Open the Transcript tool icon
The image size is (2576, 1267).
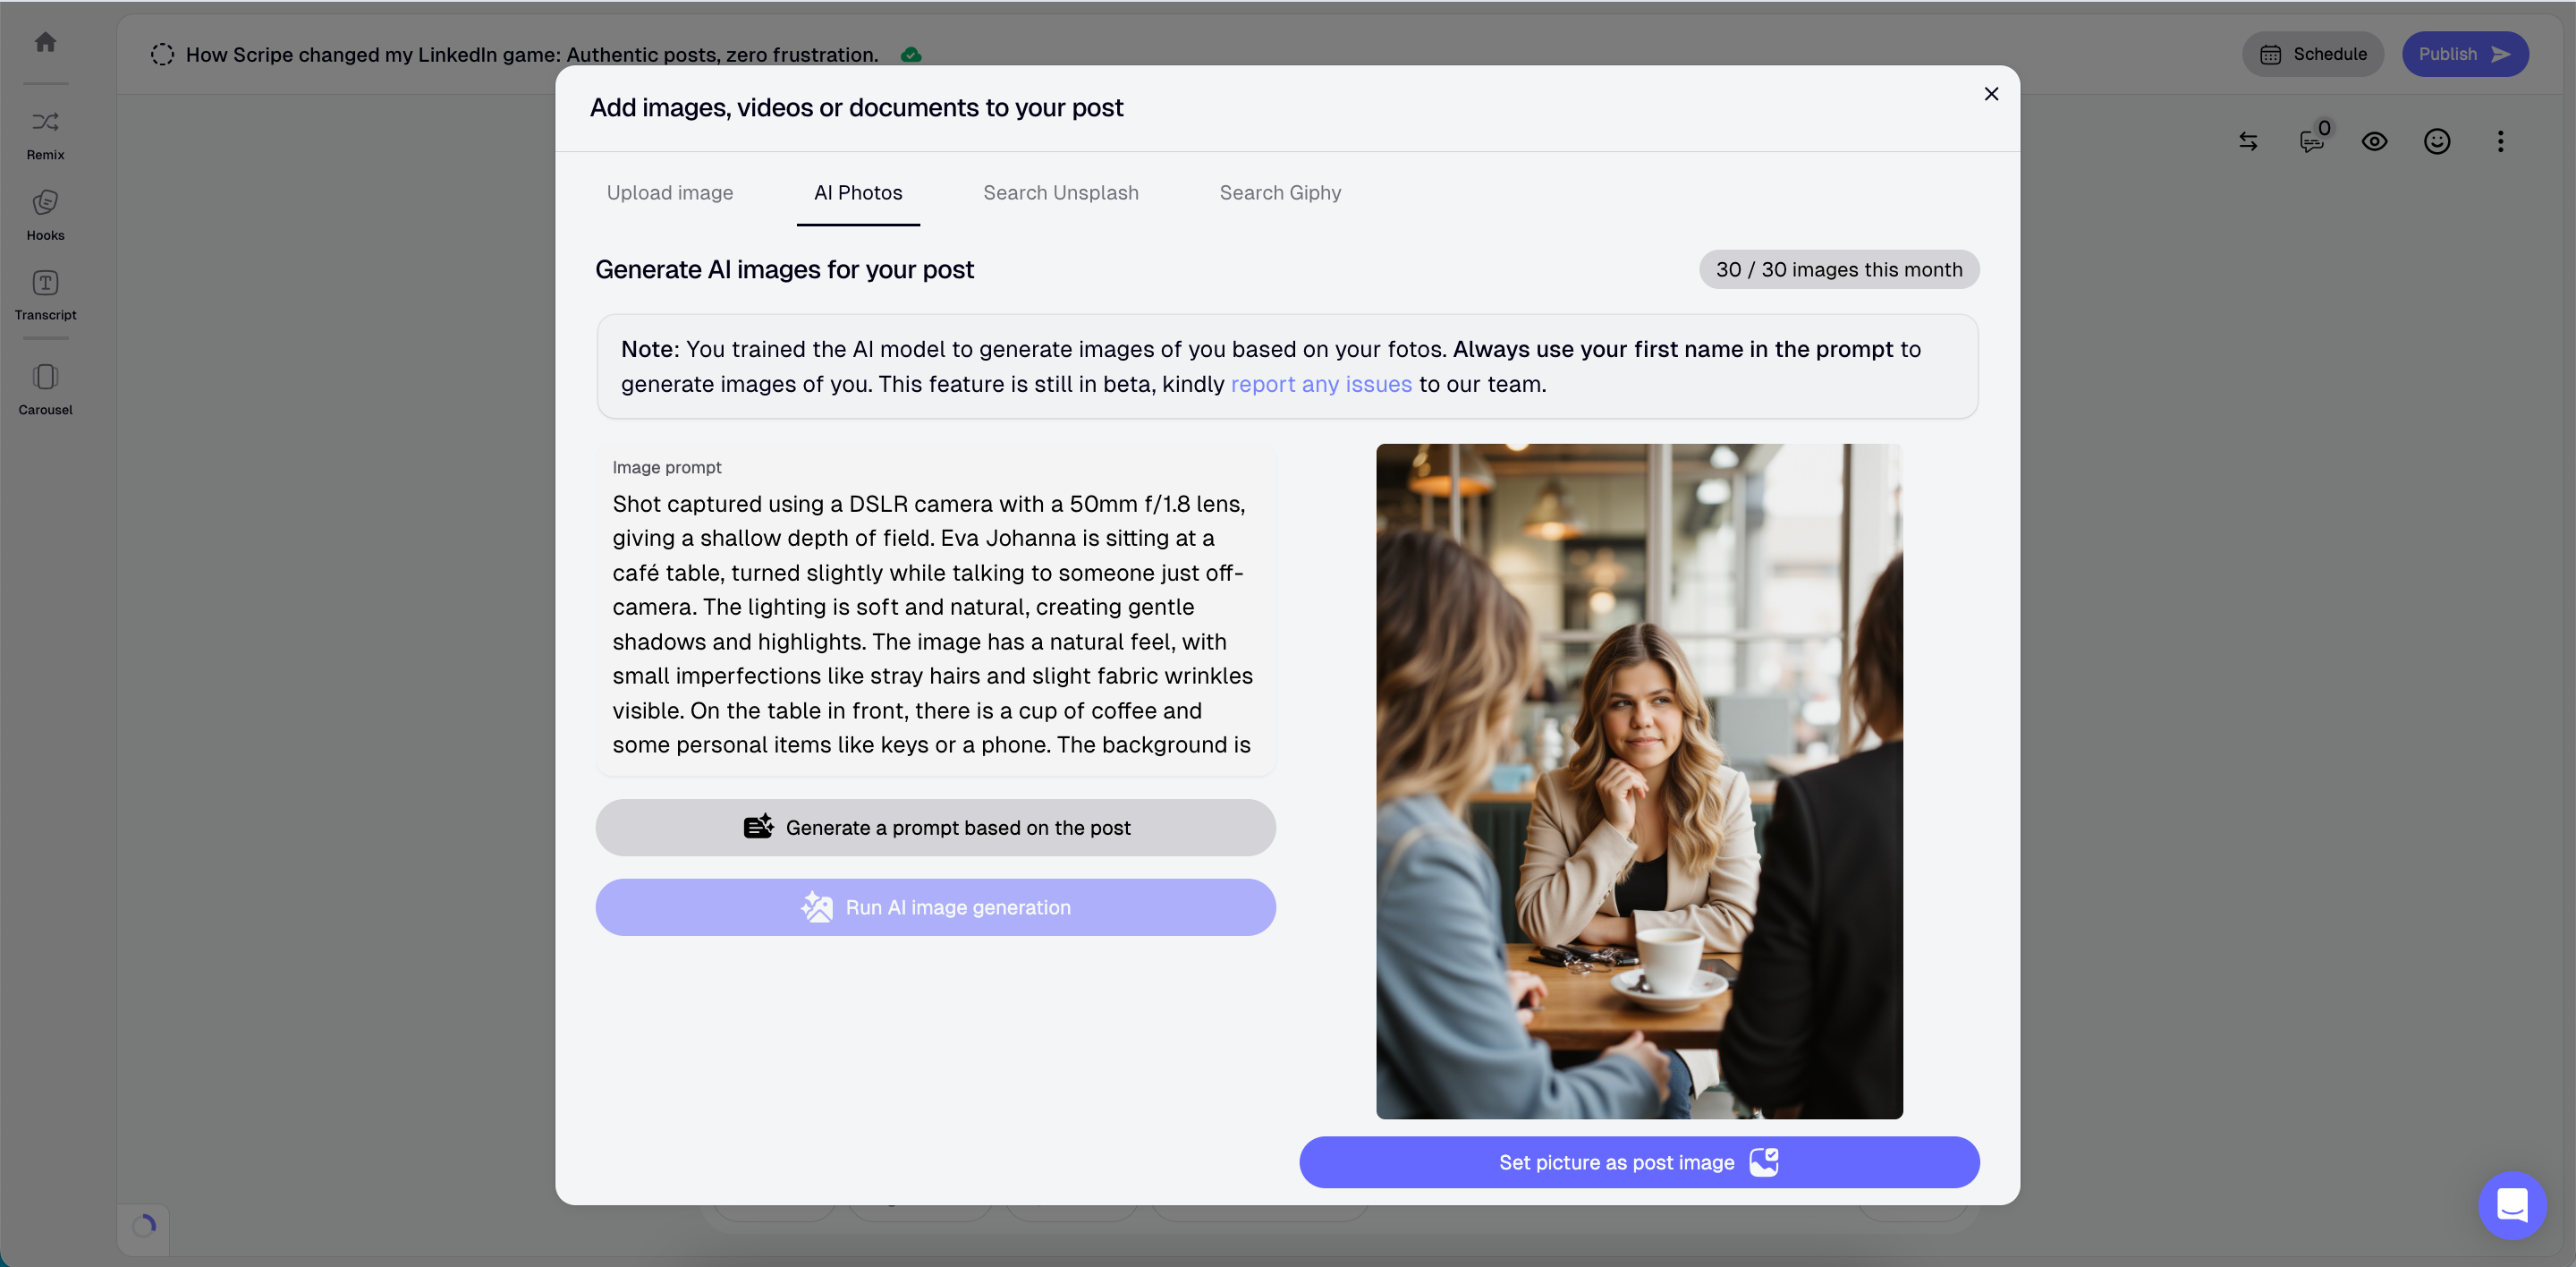pyautogui.click(x=45, y=295)
